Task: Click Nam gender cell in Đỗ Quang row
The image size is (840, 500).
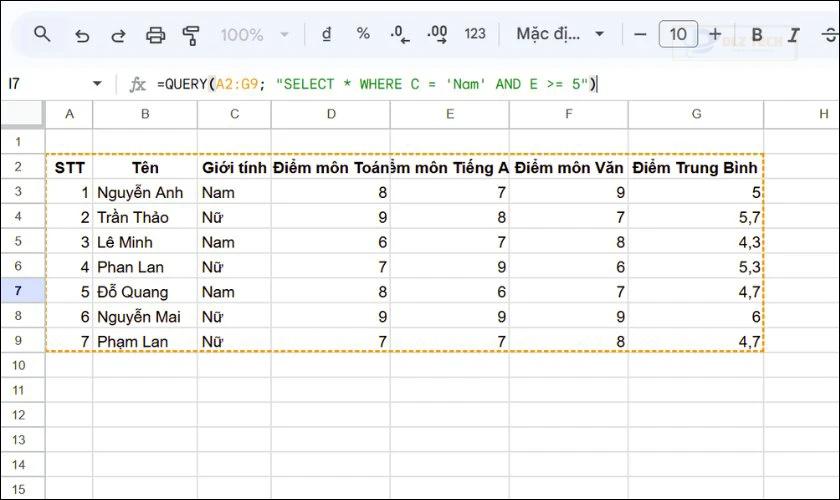Action: tap(234, 292)
